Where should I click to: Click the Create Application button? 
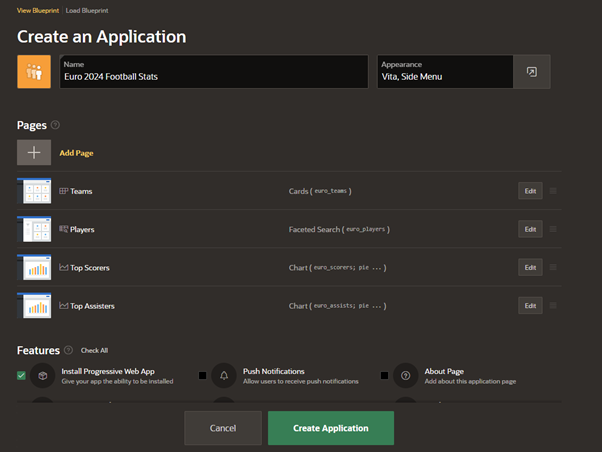tap(331, 428)
